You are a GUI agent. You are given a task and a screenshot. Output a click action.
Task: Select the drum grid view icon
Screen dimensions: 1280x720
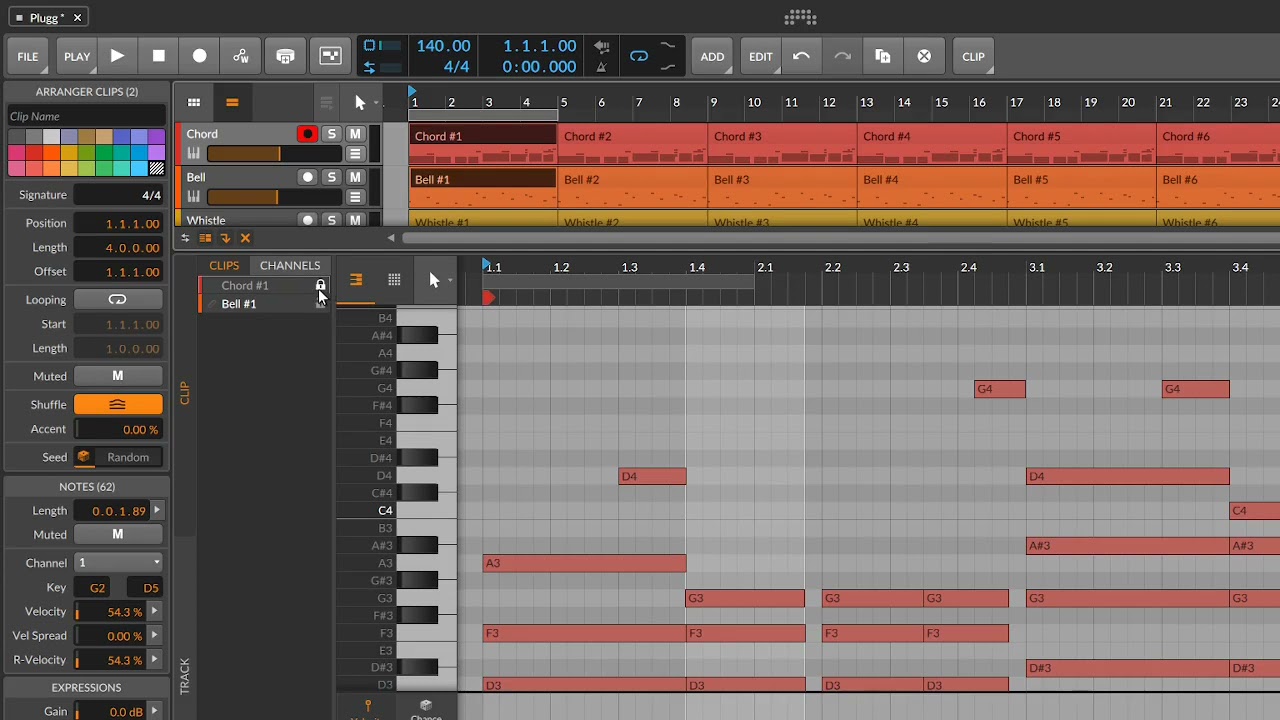point(394,280)
